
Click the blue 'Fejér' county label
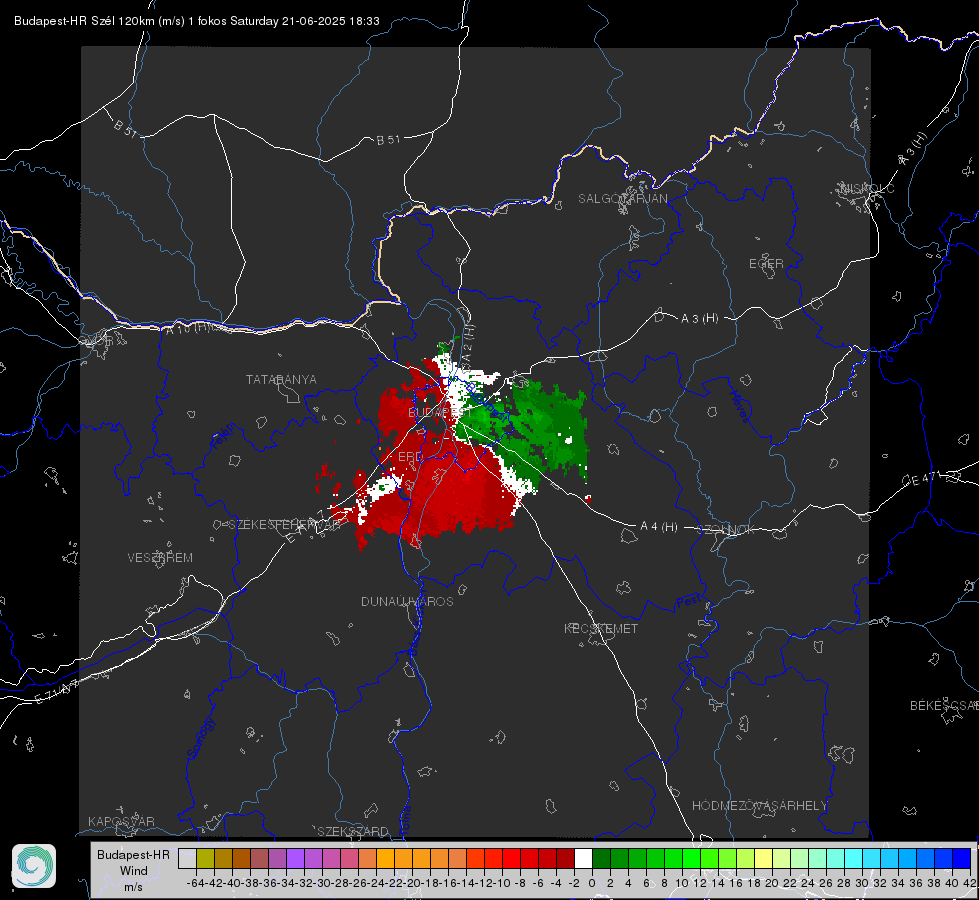(x=224, y=436)
